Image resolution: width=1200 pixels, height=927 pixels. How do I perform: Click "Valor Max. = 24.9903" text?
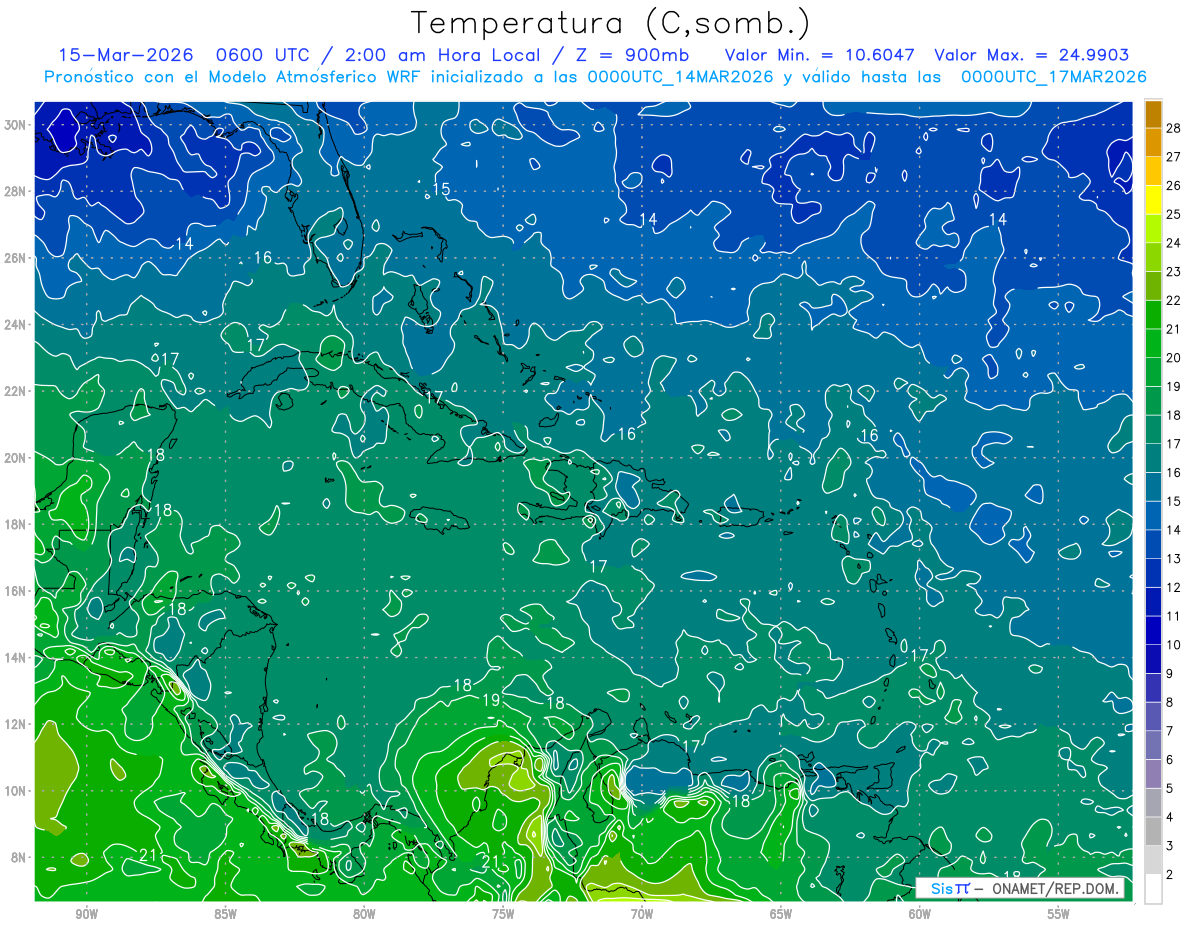(x=1031, y=55)
